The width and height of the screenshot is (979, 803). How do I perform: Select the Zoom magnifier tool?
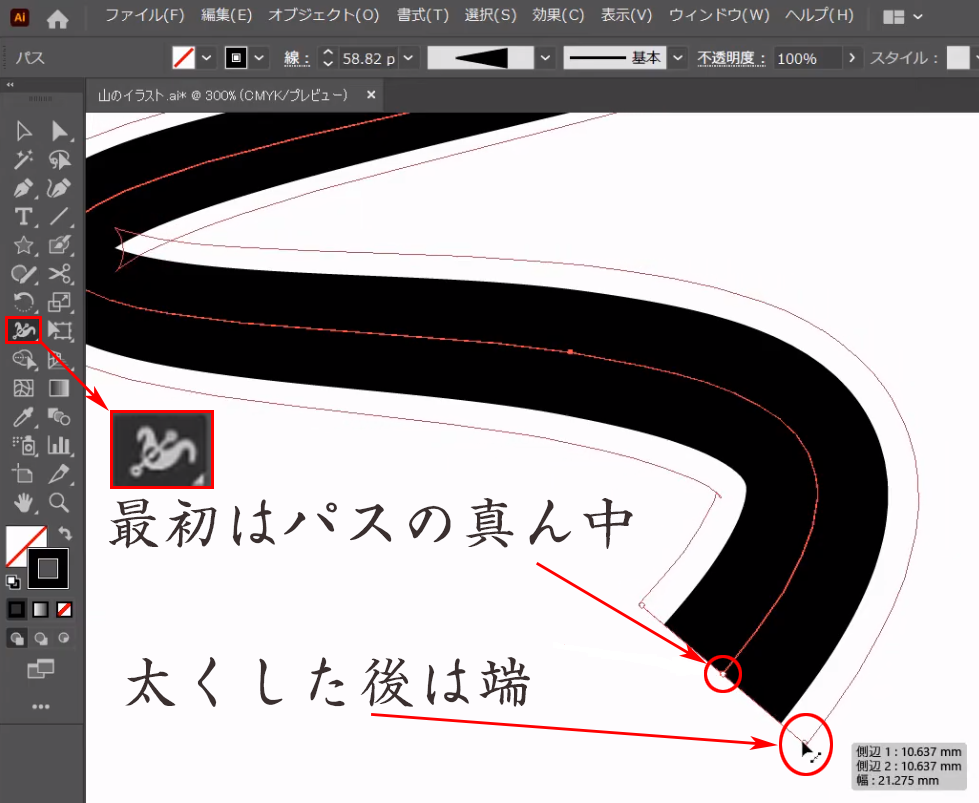pyautogui.click(x=60, y=502)
